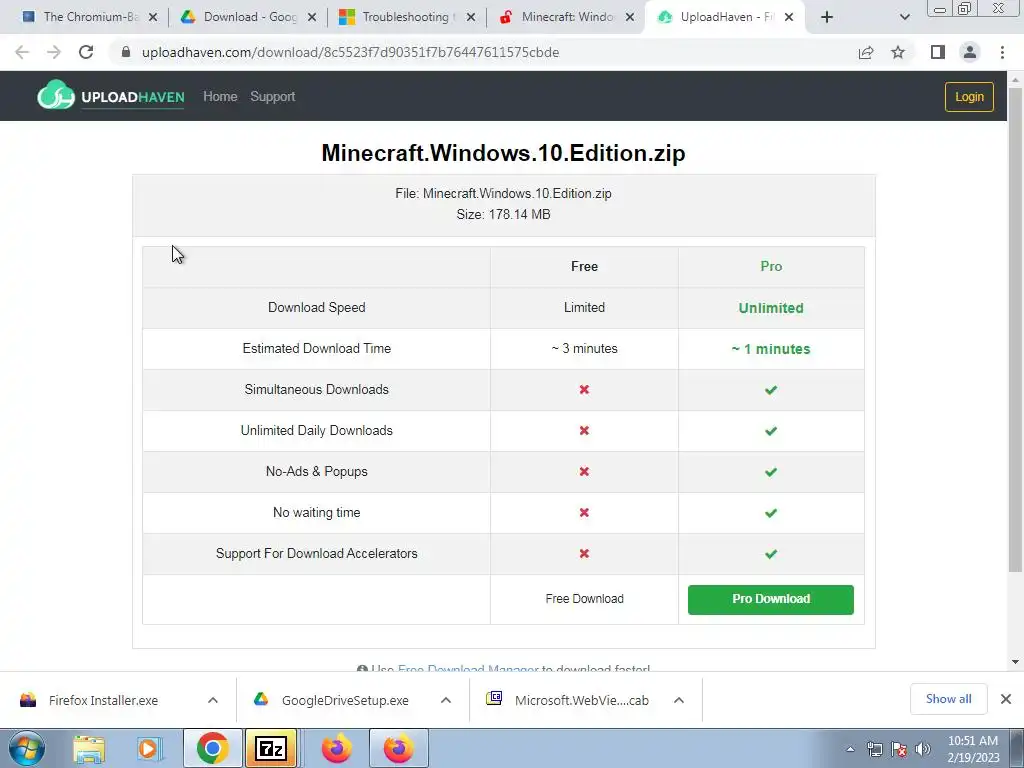Click the Login button
Viewport: 1024px width, 768px height.
click(969, 97)
